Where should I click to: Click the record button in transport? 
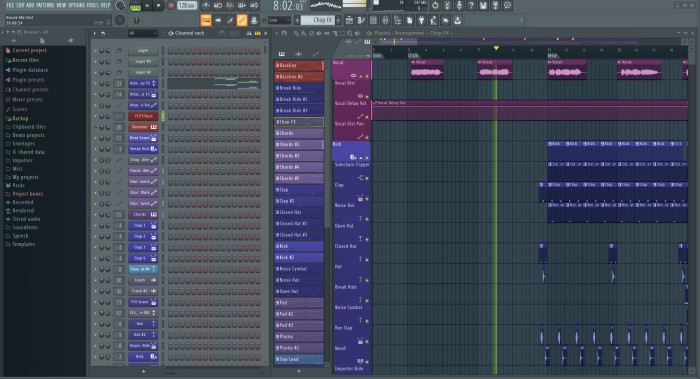tap(171, 6)
